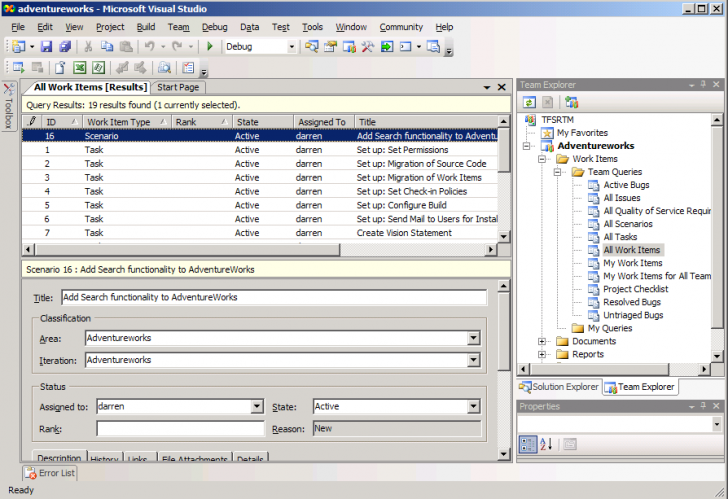
Task: Click the Team Explorer toolbar icon
Action: pyautogui.click(x=349, y=46)
